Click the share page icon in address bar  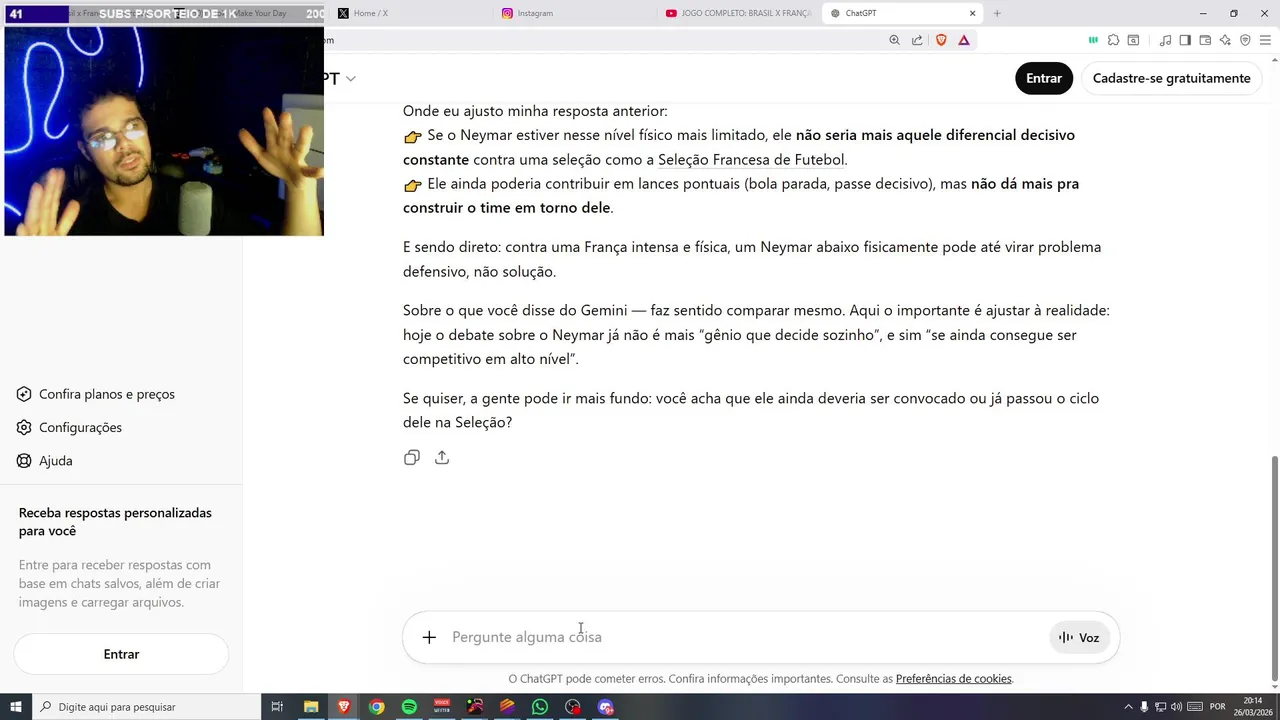[917, 40]
